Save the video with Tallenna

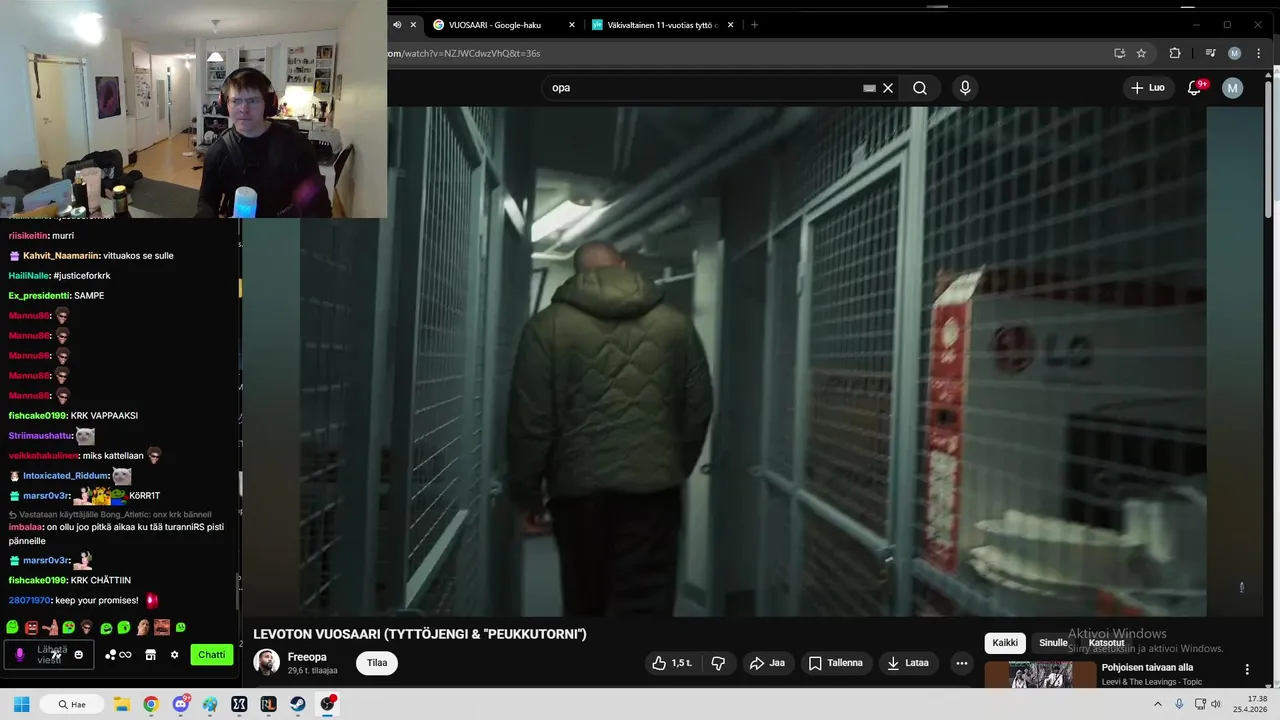tap(836, 663)
